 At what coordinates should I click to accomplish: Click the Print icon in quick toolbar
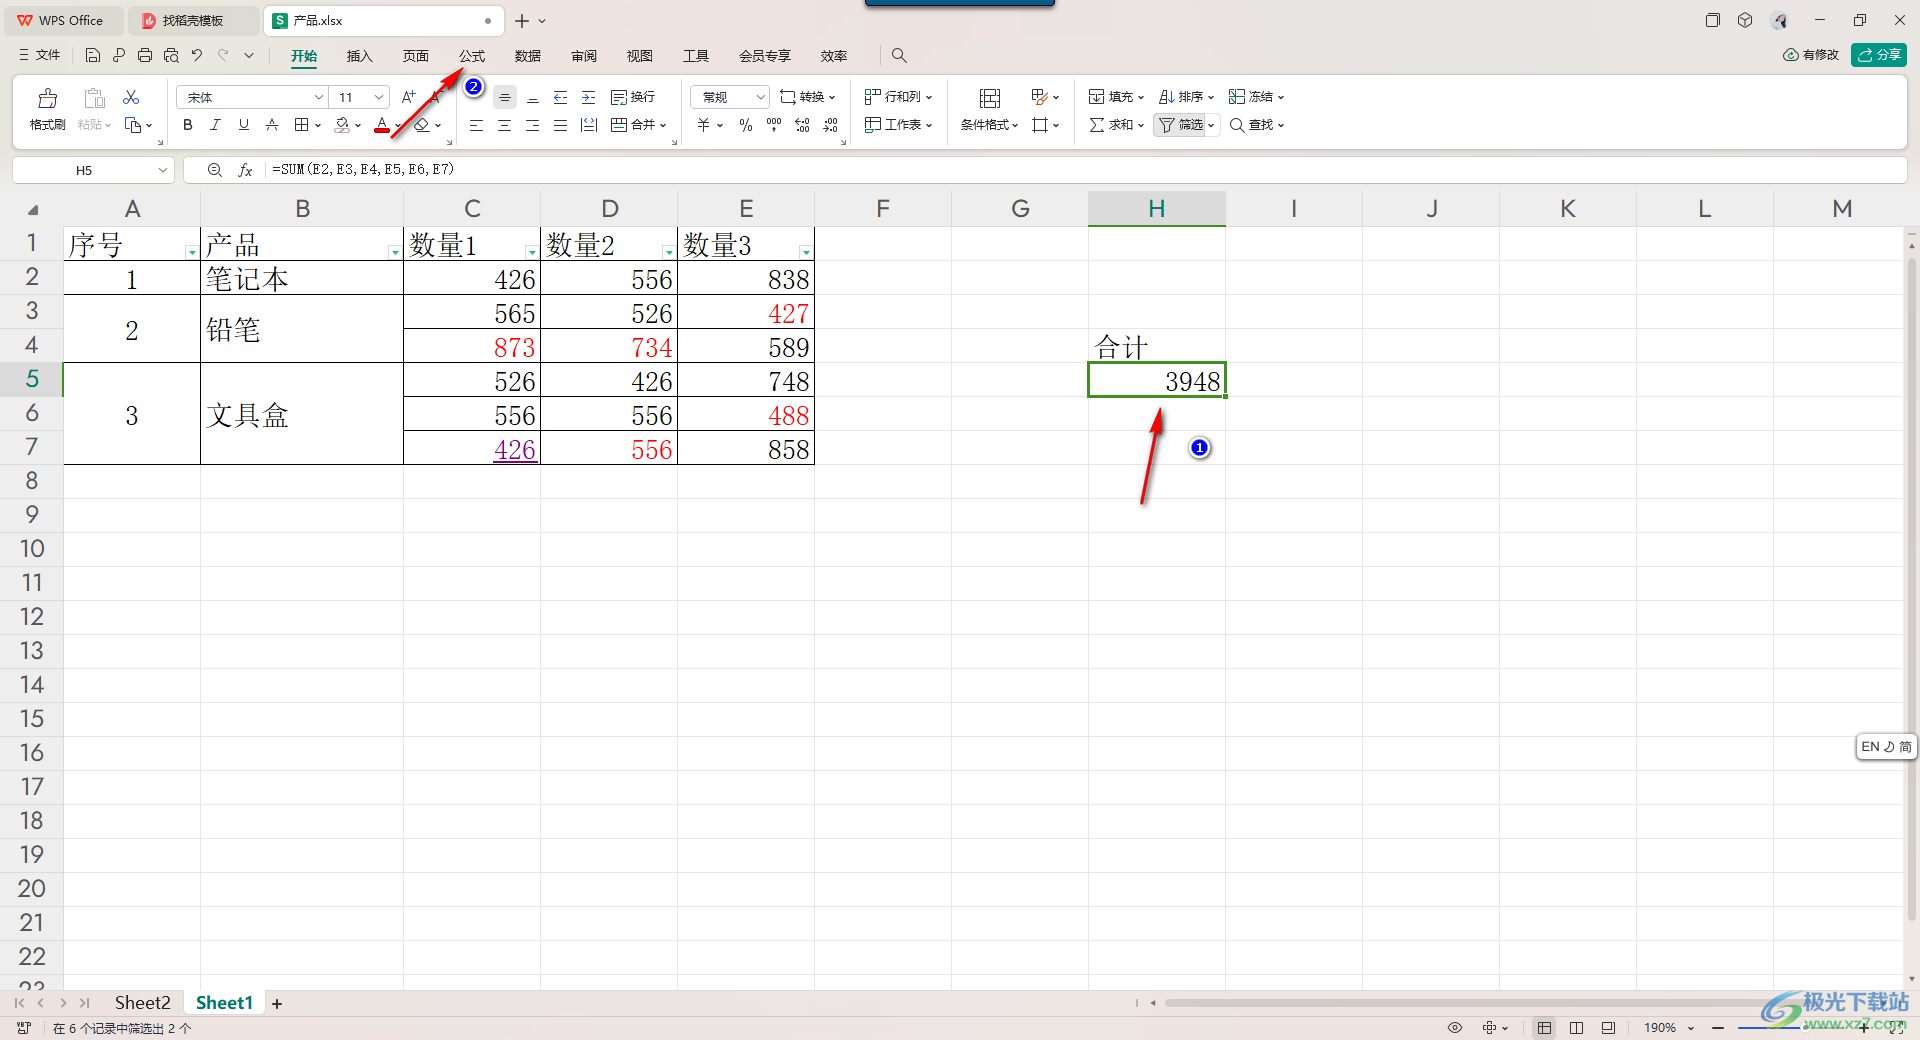[145, 55]
